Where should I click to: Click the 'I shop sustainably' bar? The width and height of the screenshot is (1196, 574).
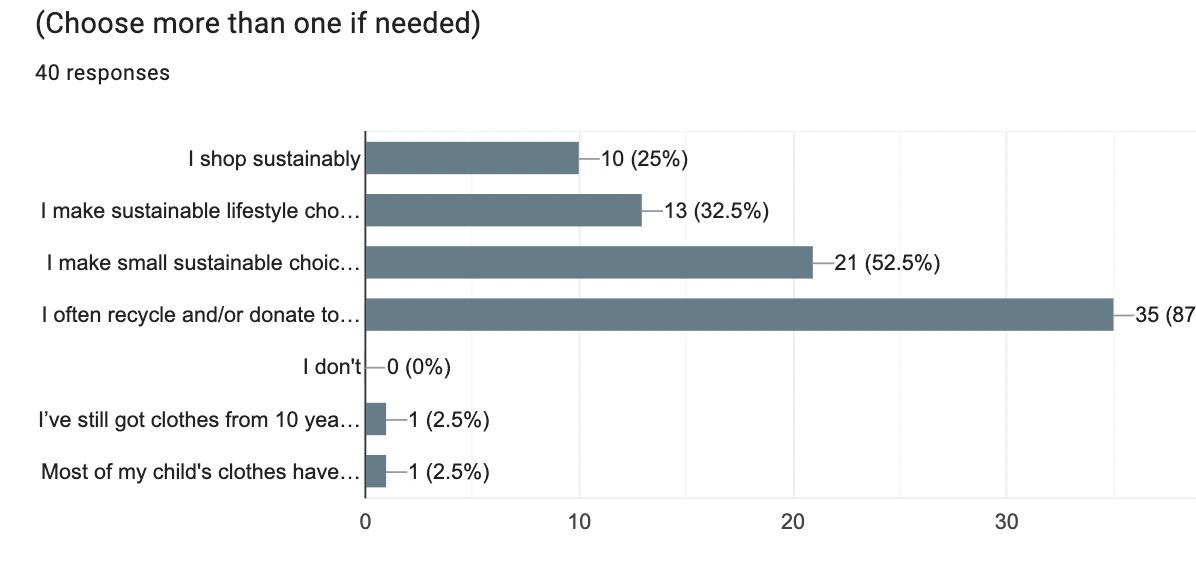click(x=472, y=159)
